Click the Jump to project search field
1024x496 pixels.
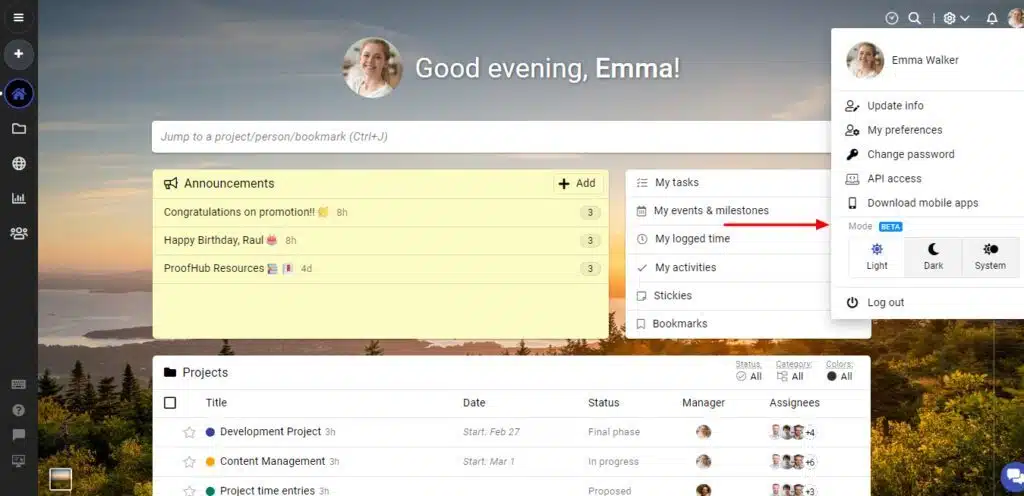point(490,137)
